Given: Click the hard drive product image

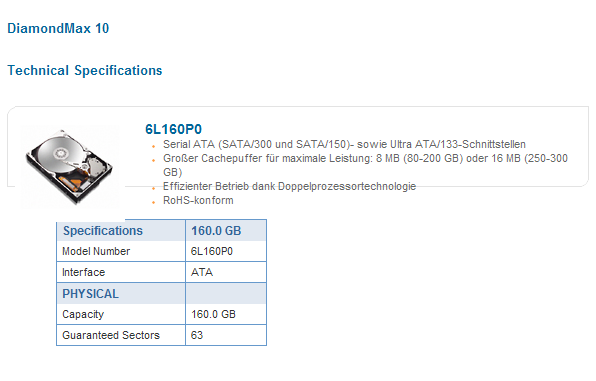Looking at the screenshot, I should click(70, 167).
